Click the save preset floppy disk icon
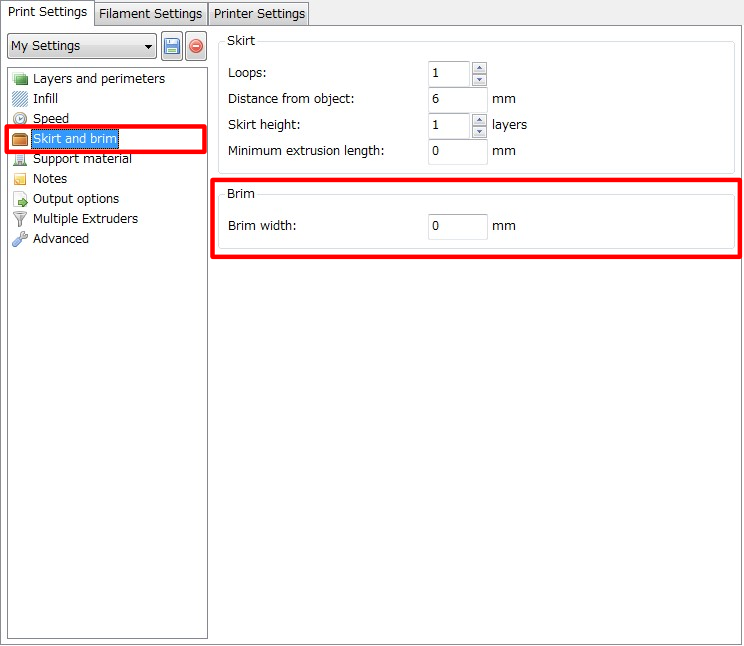The height and width of the screenshot is (646, 744). tap(172, 47)
